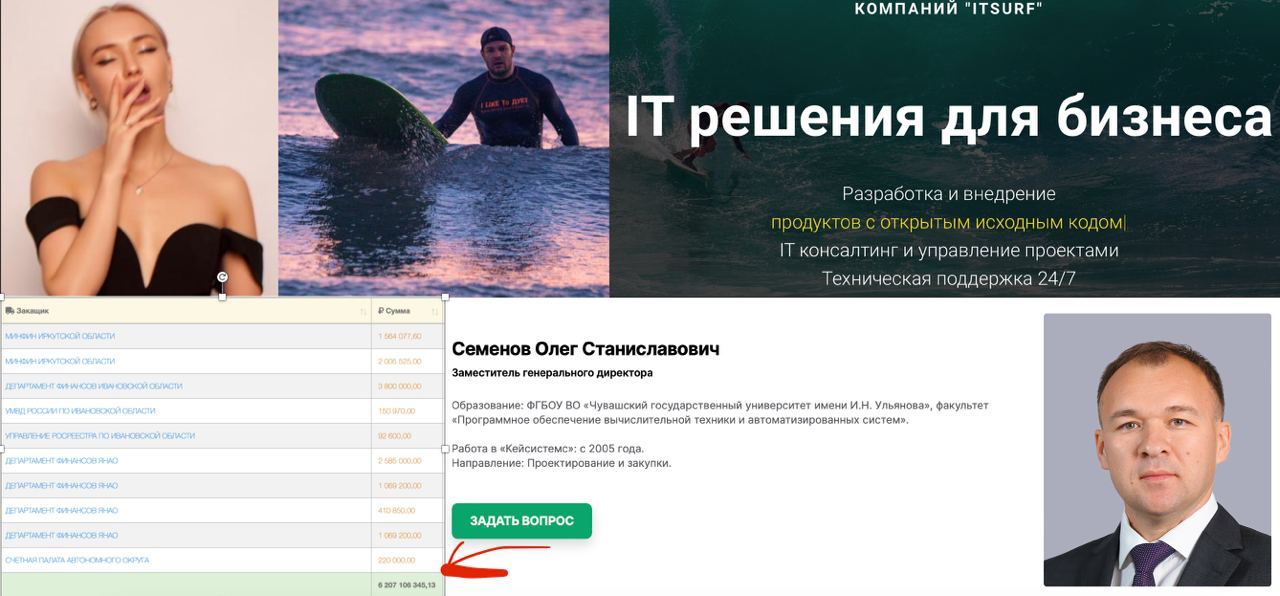
Task: Click the name heading Семенов Олег Станиславович
Action: (x=585, y=349)
